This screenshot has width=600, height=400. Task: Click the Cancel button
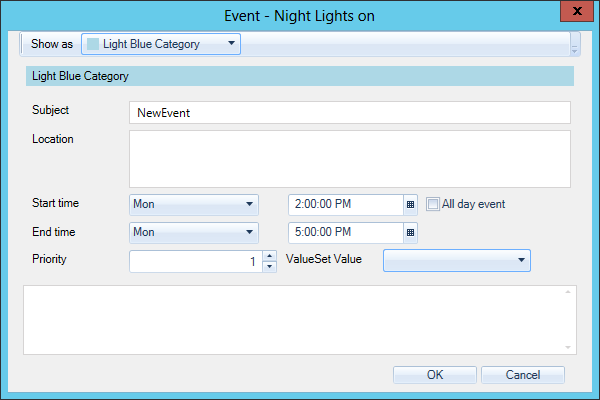click(x=522, y=375)
